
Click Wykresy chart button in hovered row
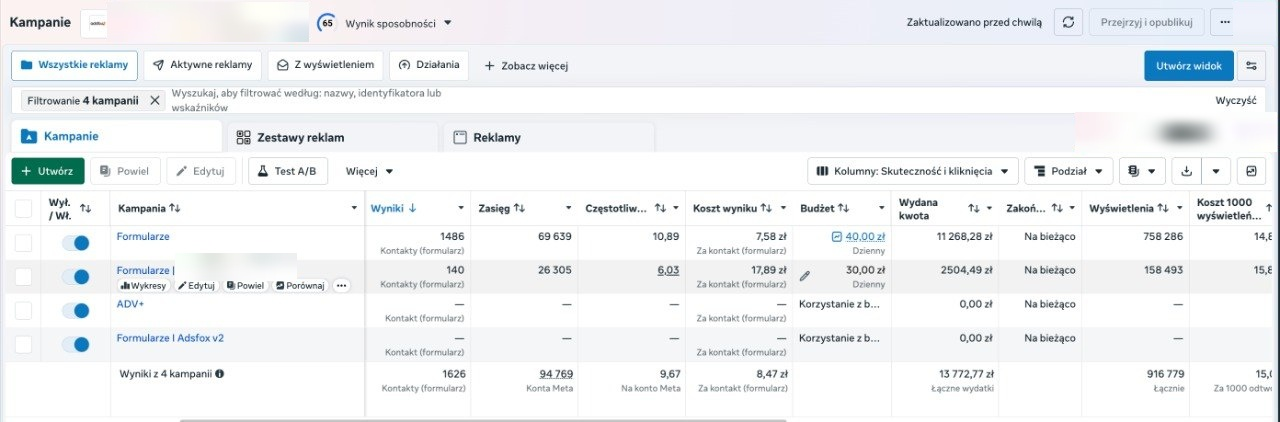[145, 285]
